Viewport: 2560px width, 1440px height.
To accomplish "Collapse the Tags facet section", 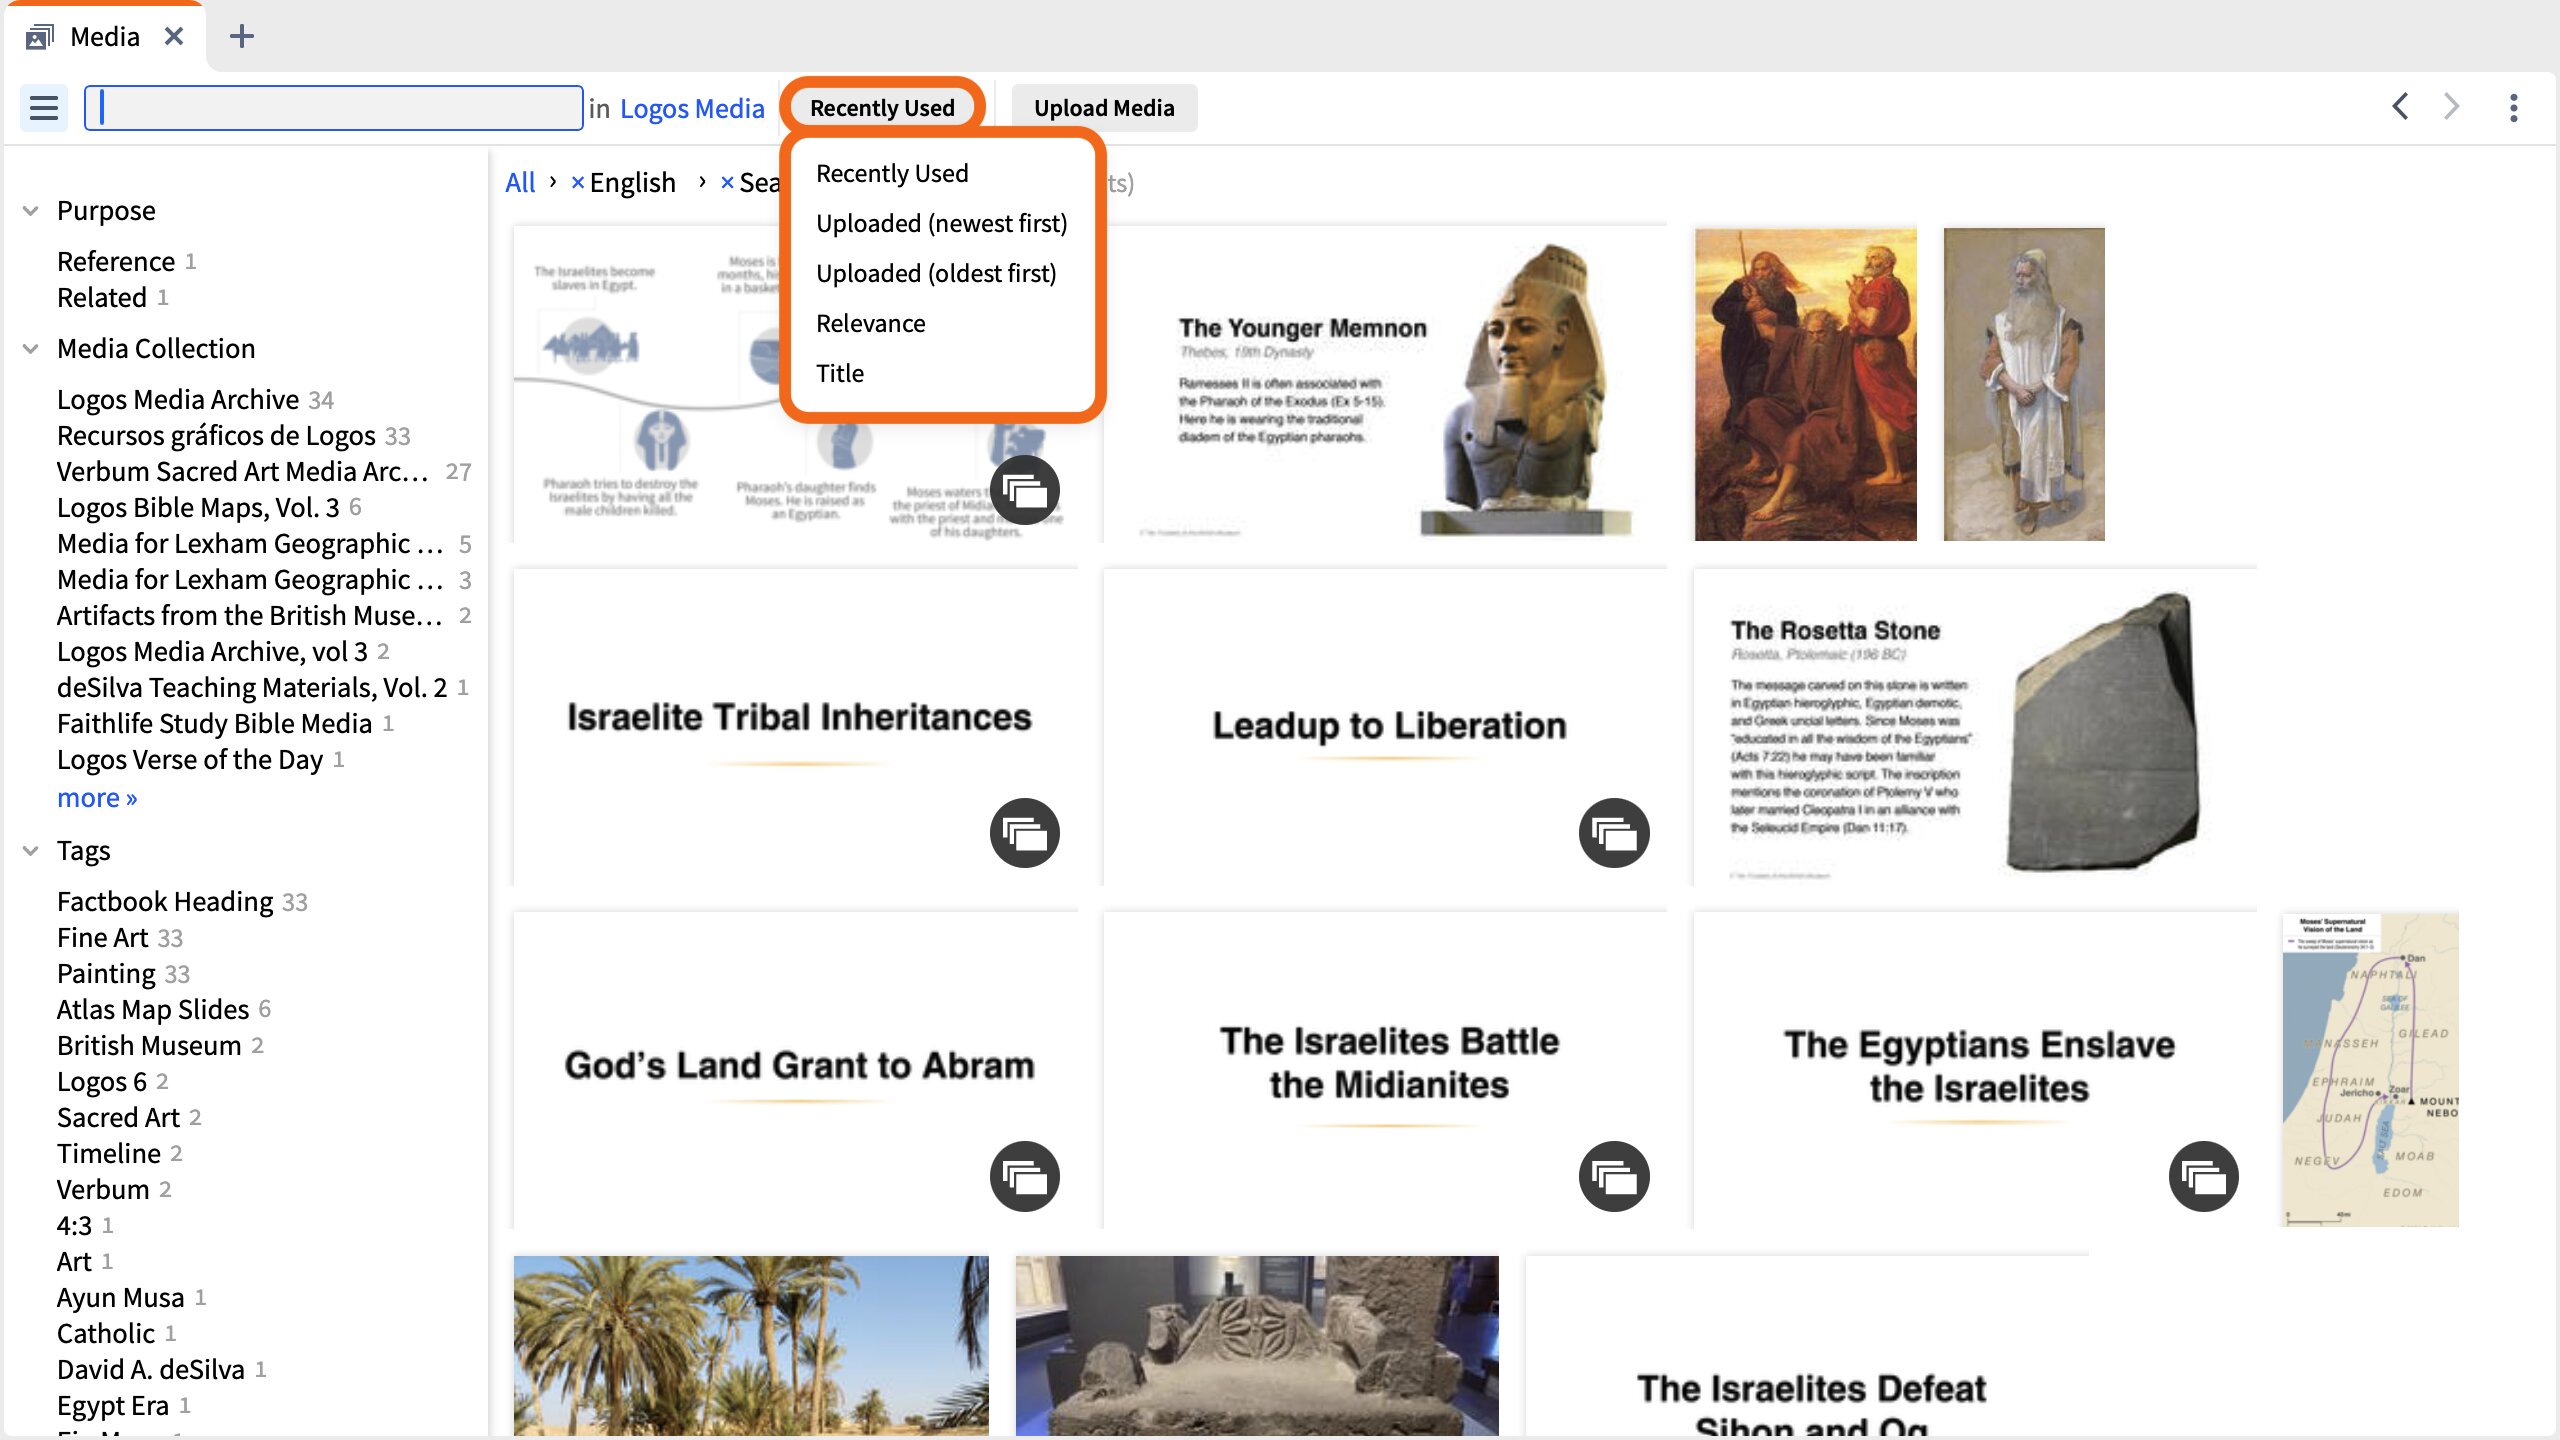I will 31,851.
